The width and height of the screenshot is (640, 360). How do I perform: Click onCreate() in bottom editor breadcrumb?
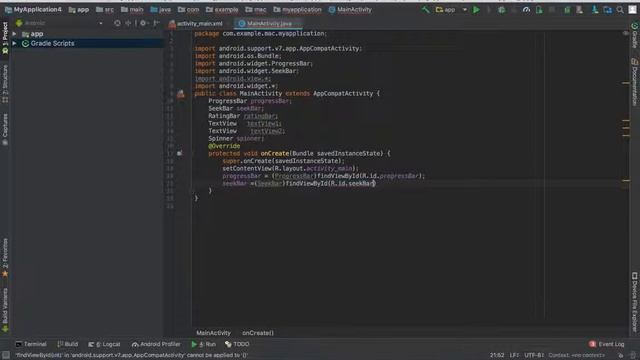258,333
